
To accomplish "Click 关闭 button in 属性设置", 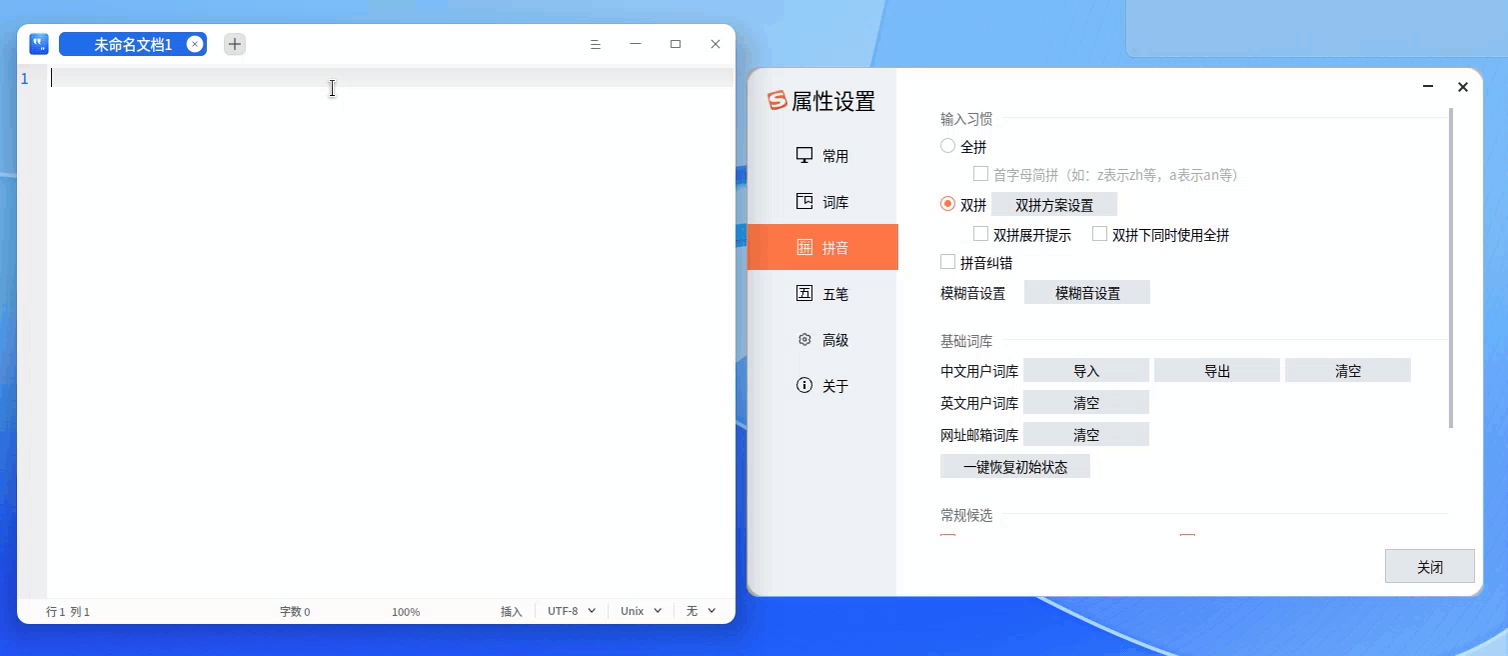I will (1430, 566).
